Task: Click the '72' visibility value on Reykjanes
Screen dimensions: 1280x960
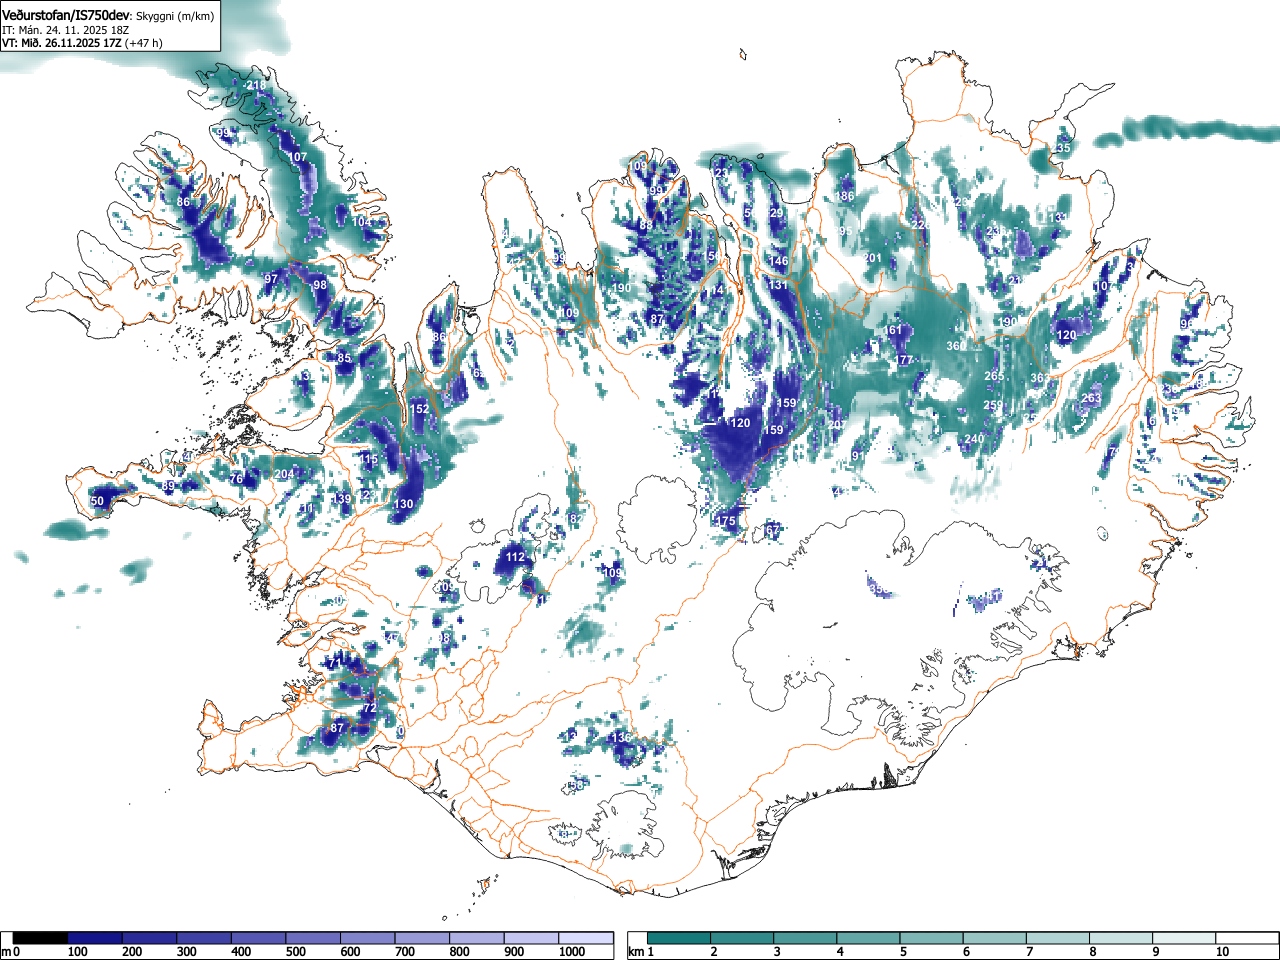Action: pos(369,708)
